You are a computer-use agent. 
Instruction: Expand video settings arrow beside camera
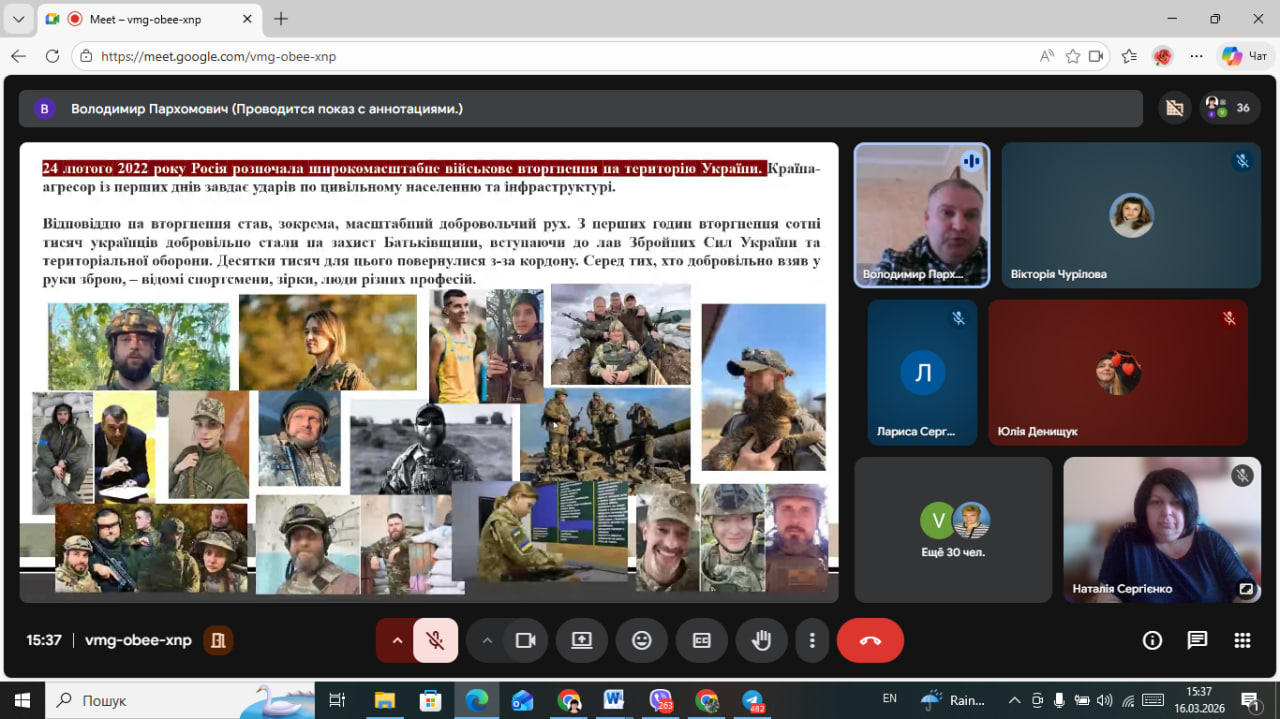pyautogui.click(x=488, y=641)
